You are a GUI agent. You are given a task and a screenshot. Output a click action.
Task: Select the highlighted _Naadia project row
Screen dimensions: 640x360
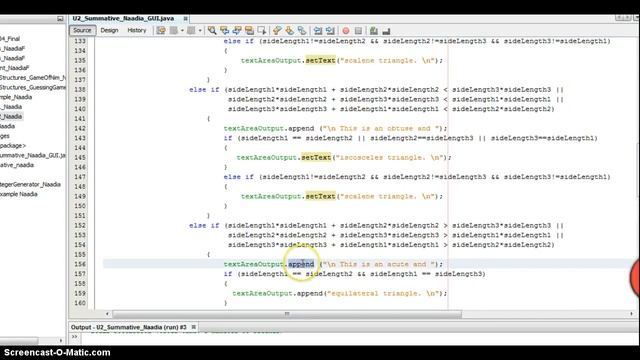11,116
